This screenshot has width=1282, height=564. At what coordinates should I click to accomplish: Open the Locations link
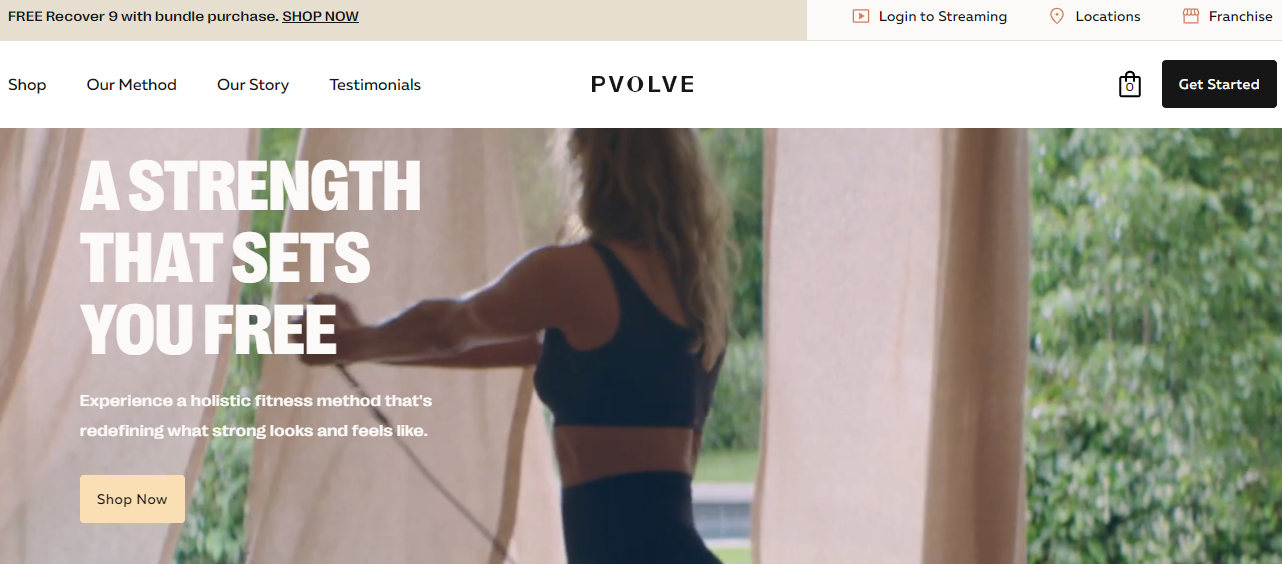point(1108,16)
